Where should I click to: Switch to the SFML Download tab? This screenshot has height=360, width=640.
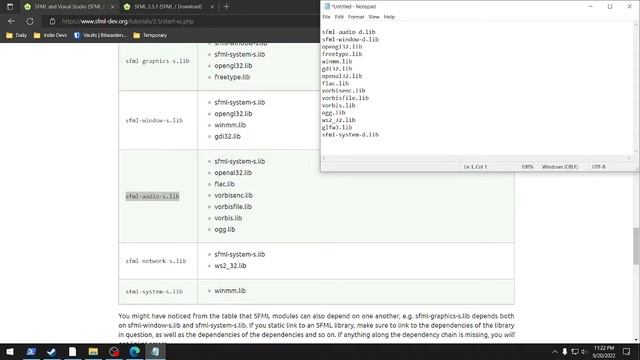[x=167, y=7]
